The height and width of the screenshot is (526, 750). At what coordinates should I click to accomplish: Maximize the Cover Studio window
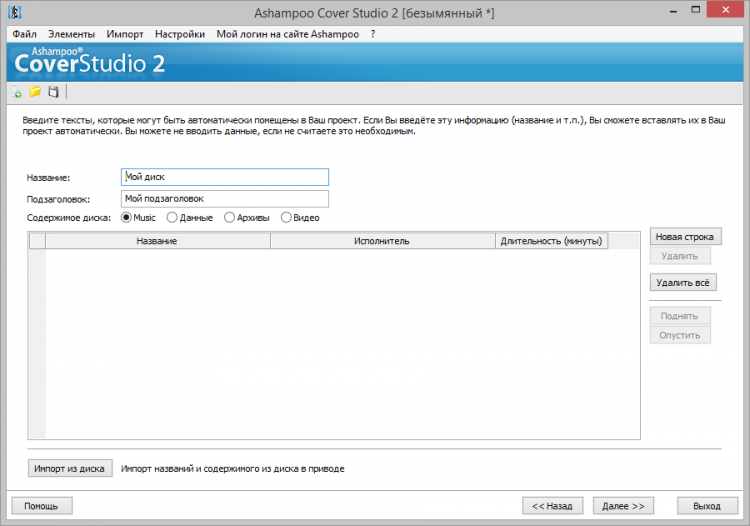(696, 10)
